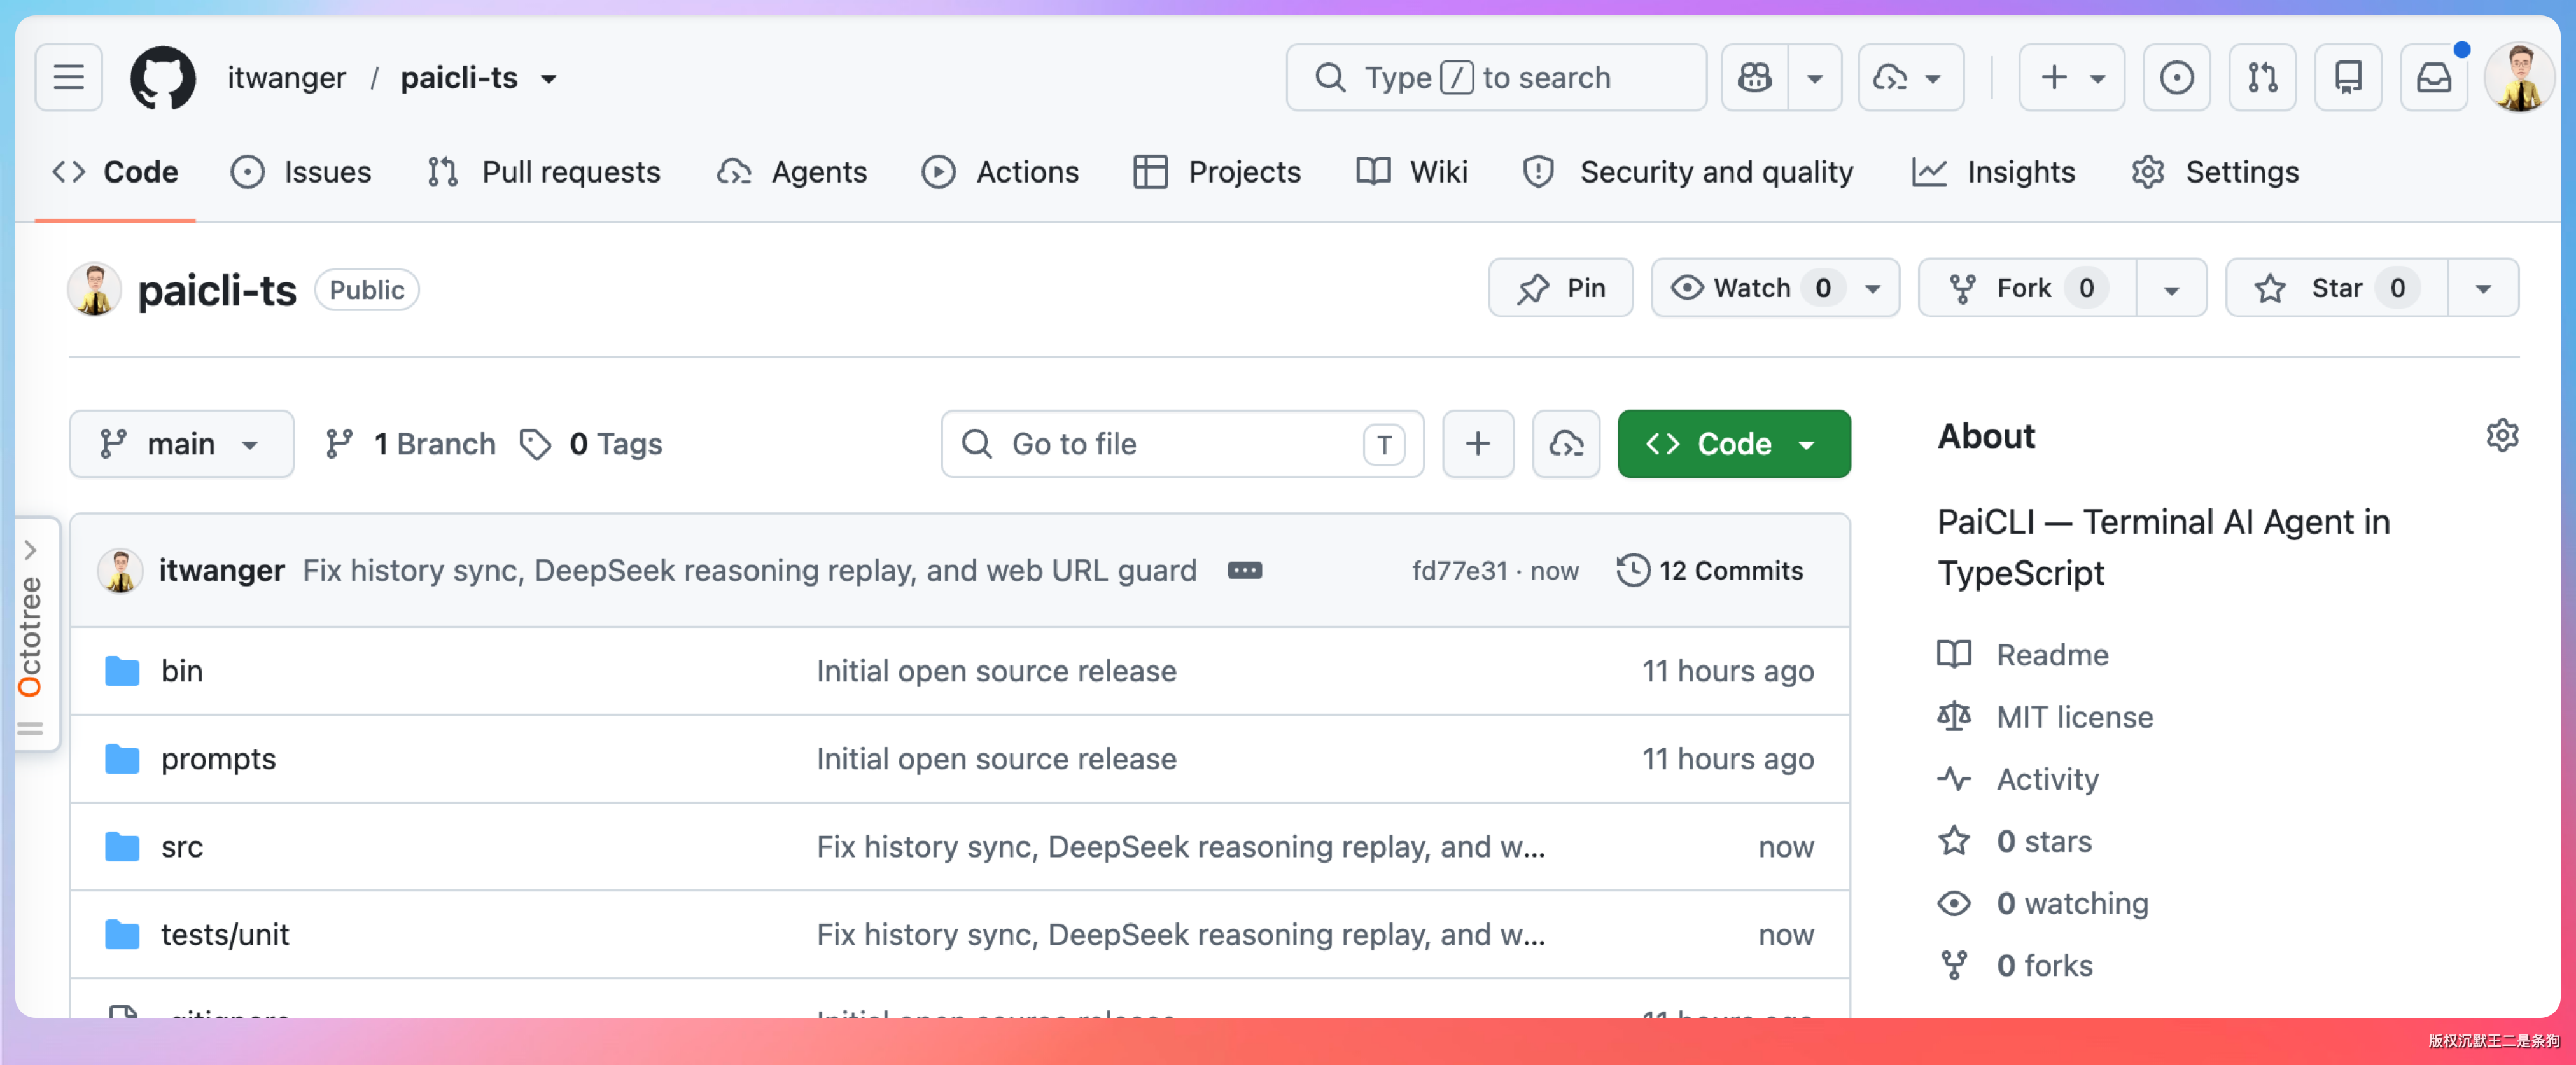This screenshot has height=1065, width=2576.
Task: Open latest commit message link in header row
Action: 750,570
